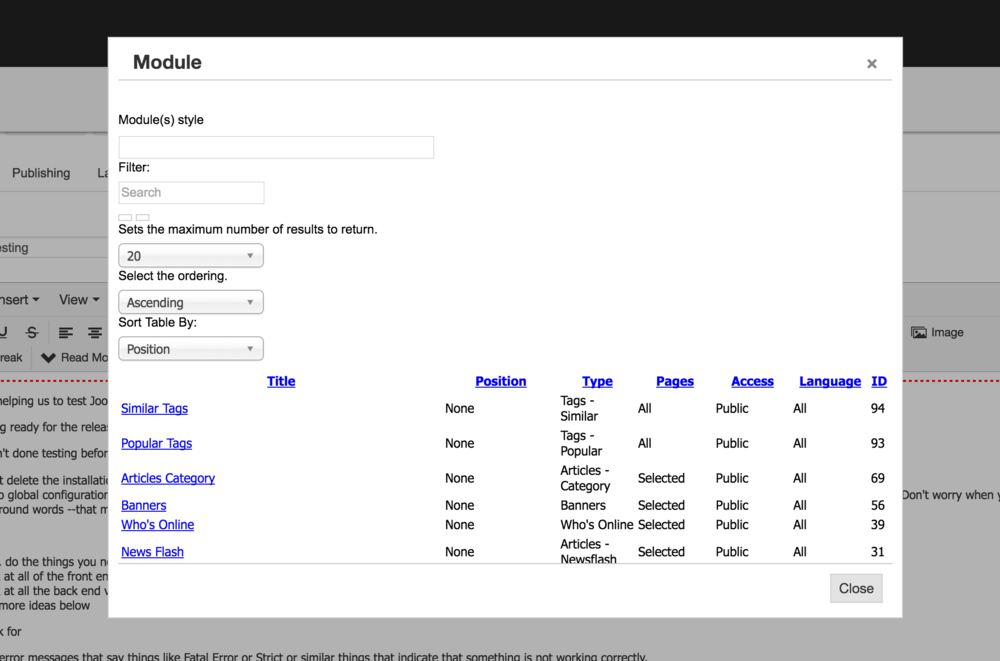Click 'None' position cell in Popular Tags row

459,443
